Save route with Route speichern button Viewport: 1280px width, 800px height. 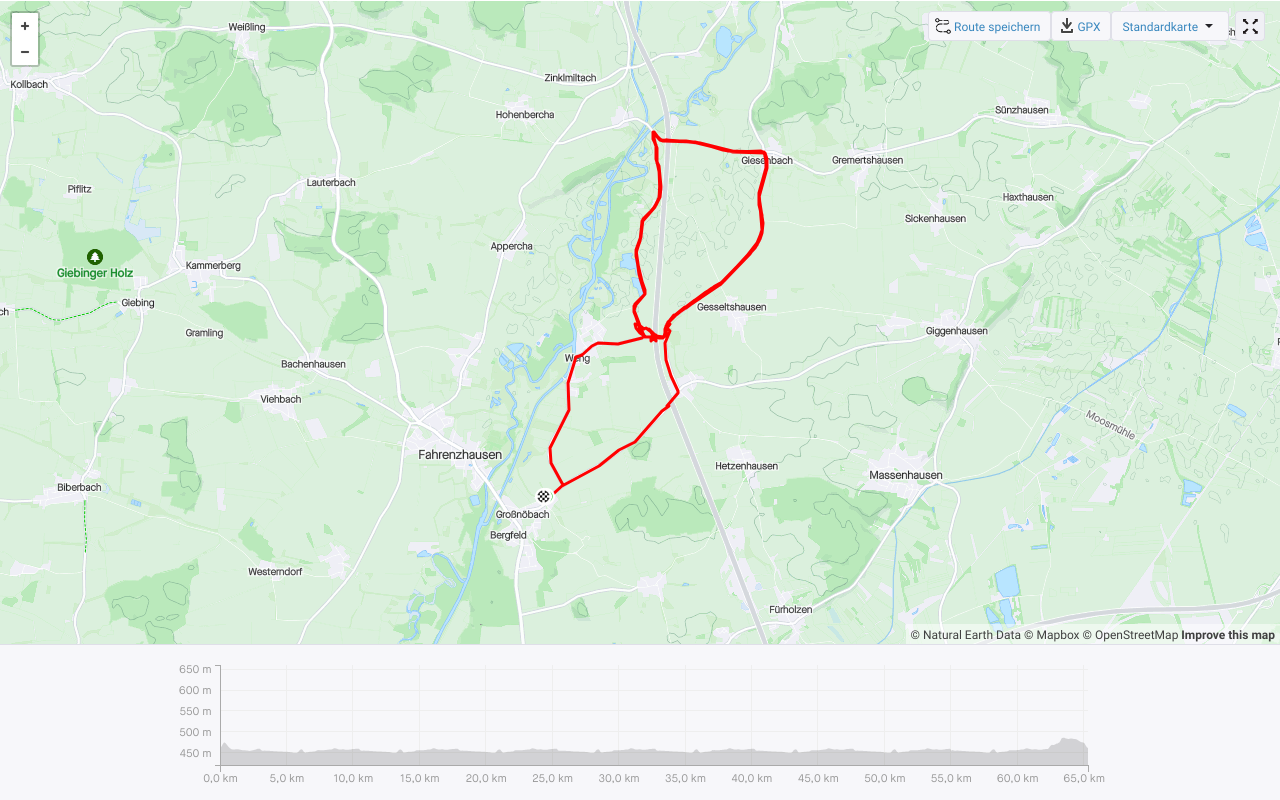point(989,27)
